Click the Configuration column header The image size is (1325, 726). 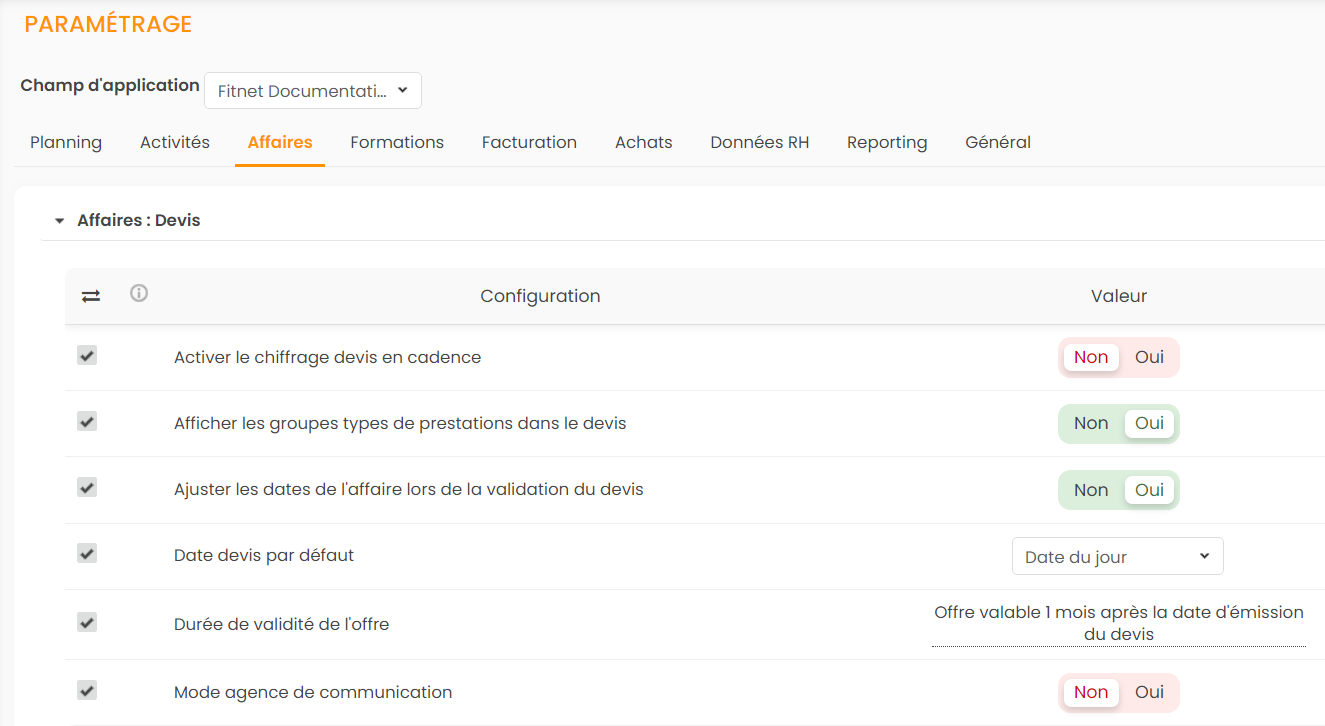[x=540, y=296]
